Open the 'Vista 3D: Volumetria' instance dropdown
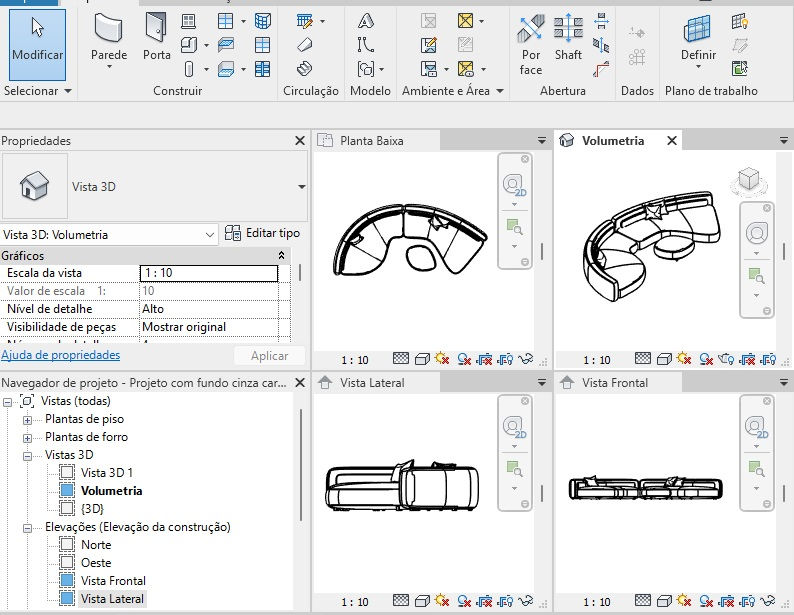This screenshot has height=615, width=794. tap(210, 235)
